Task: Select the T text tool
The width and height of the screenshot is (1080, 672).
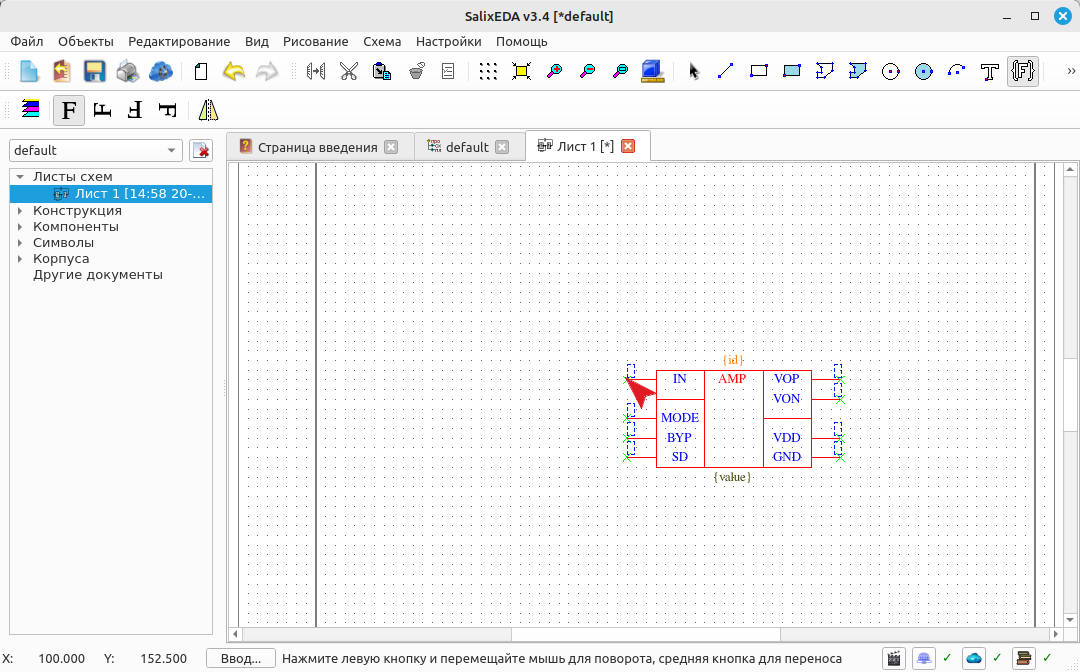Action: [990, 71]
